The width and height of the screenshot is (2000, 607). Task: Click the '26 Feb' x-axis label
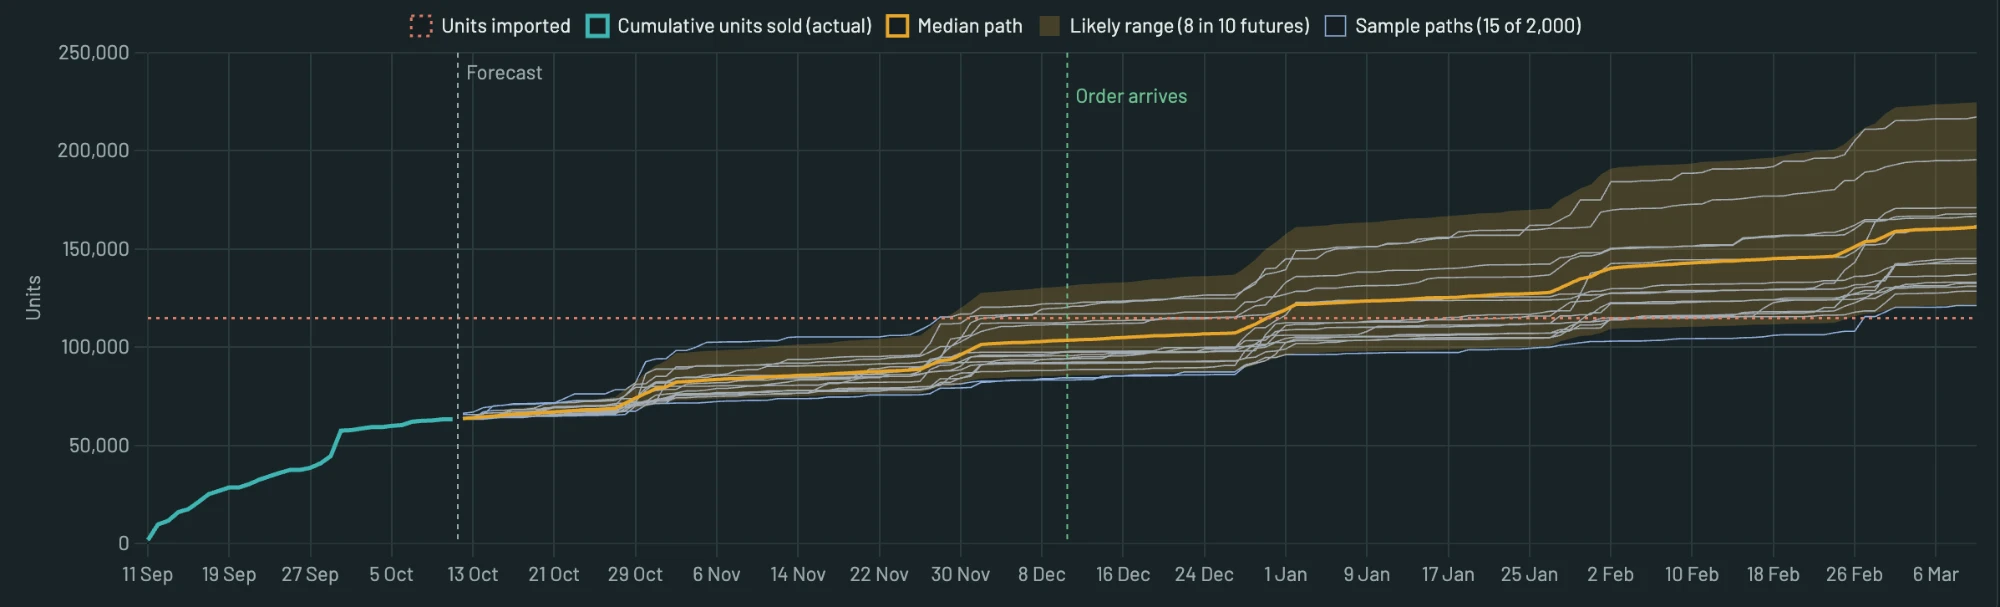1854,575
